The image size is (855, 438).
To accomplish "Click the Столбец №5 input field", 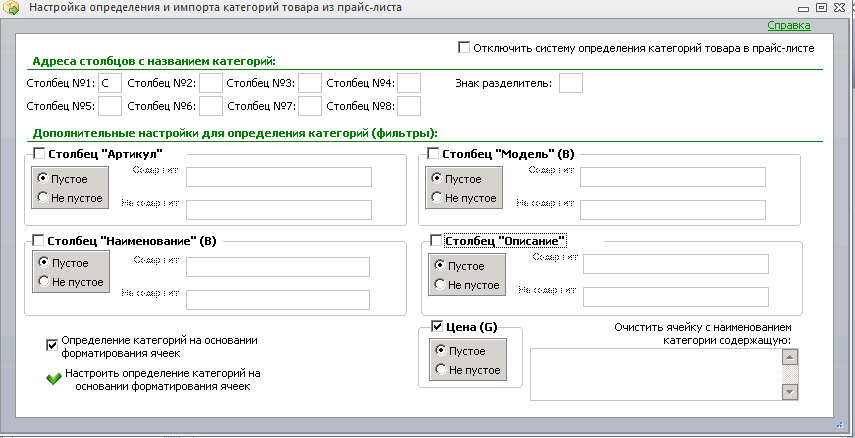I will pos(110,106).
